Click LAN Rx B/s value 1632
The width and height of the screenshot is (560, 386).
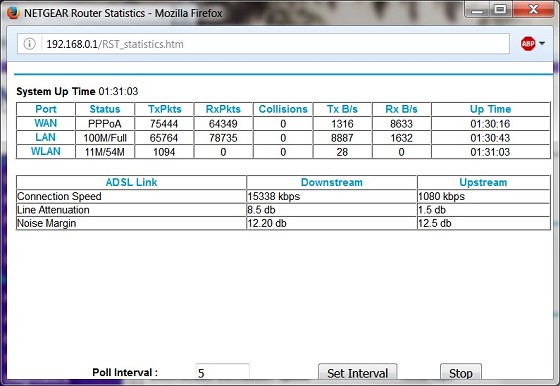tap(401, 138)
